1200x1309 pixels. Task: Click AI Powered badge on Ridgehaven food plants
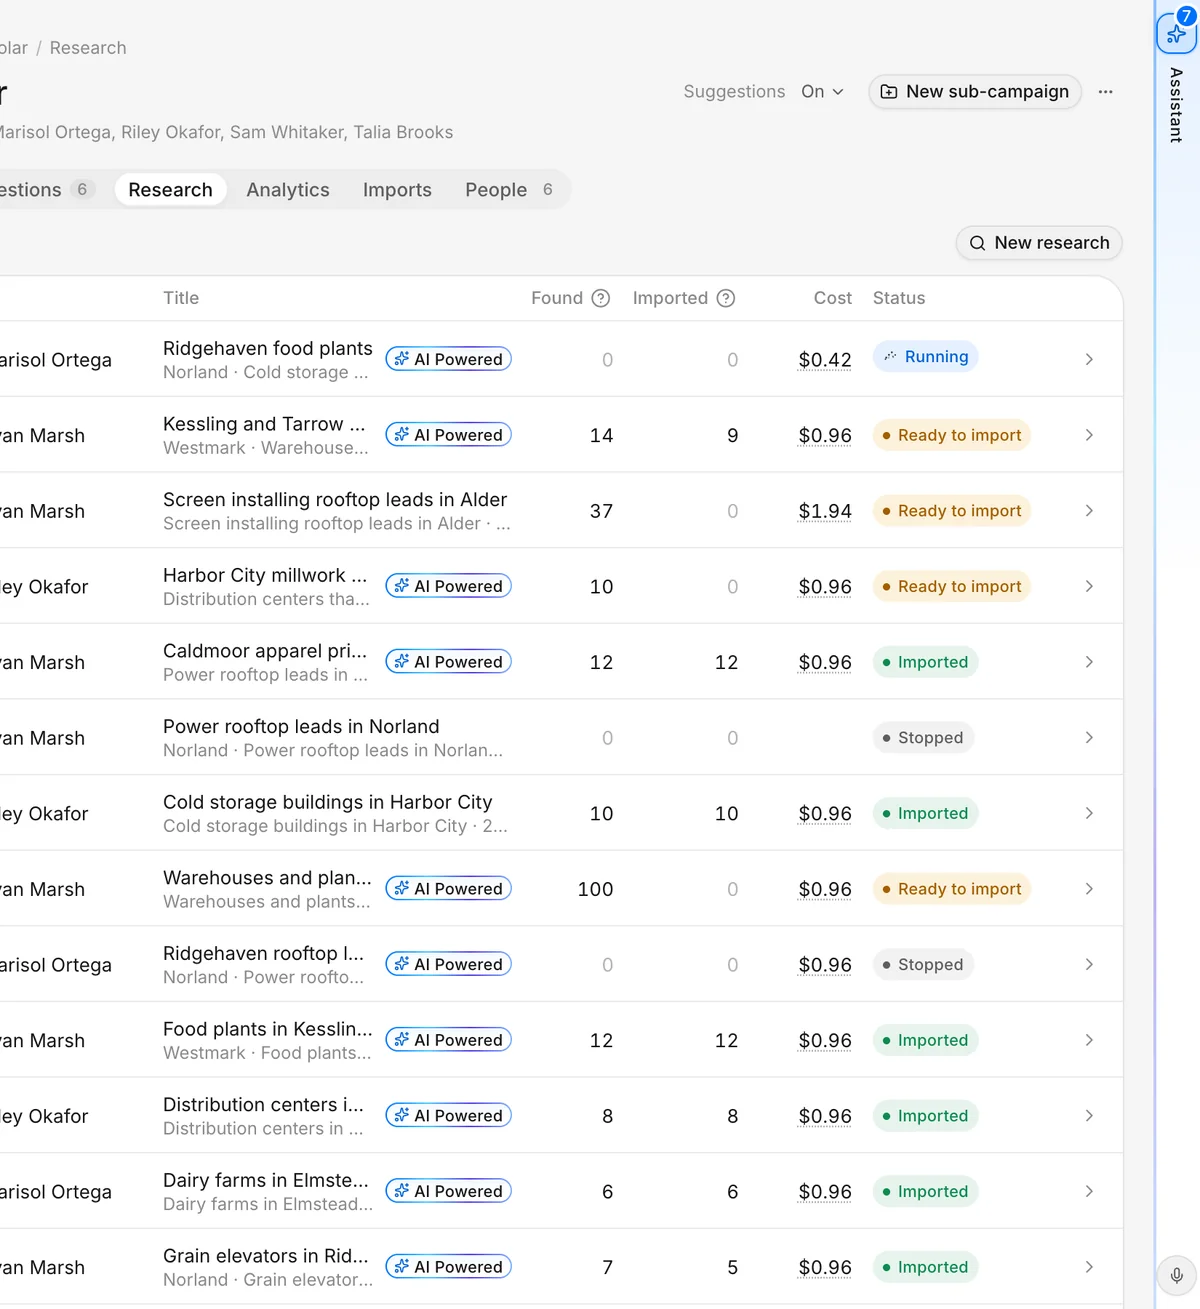(x=448, y=359)
